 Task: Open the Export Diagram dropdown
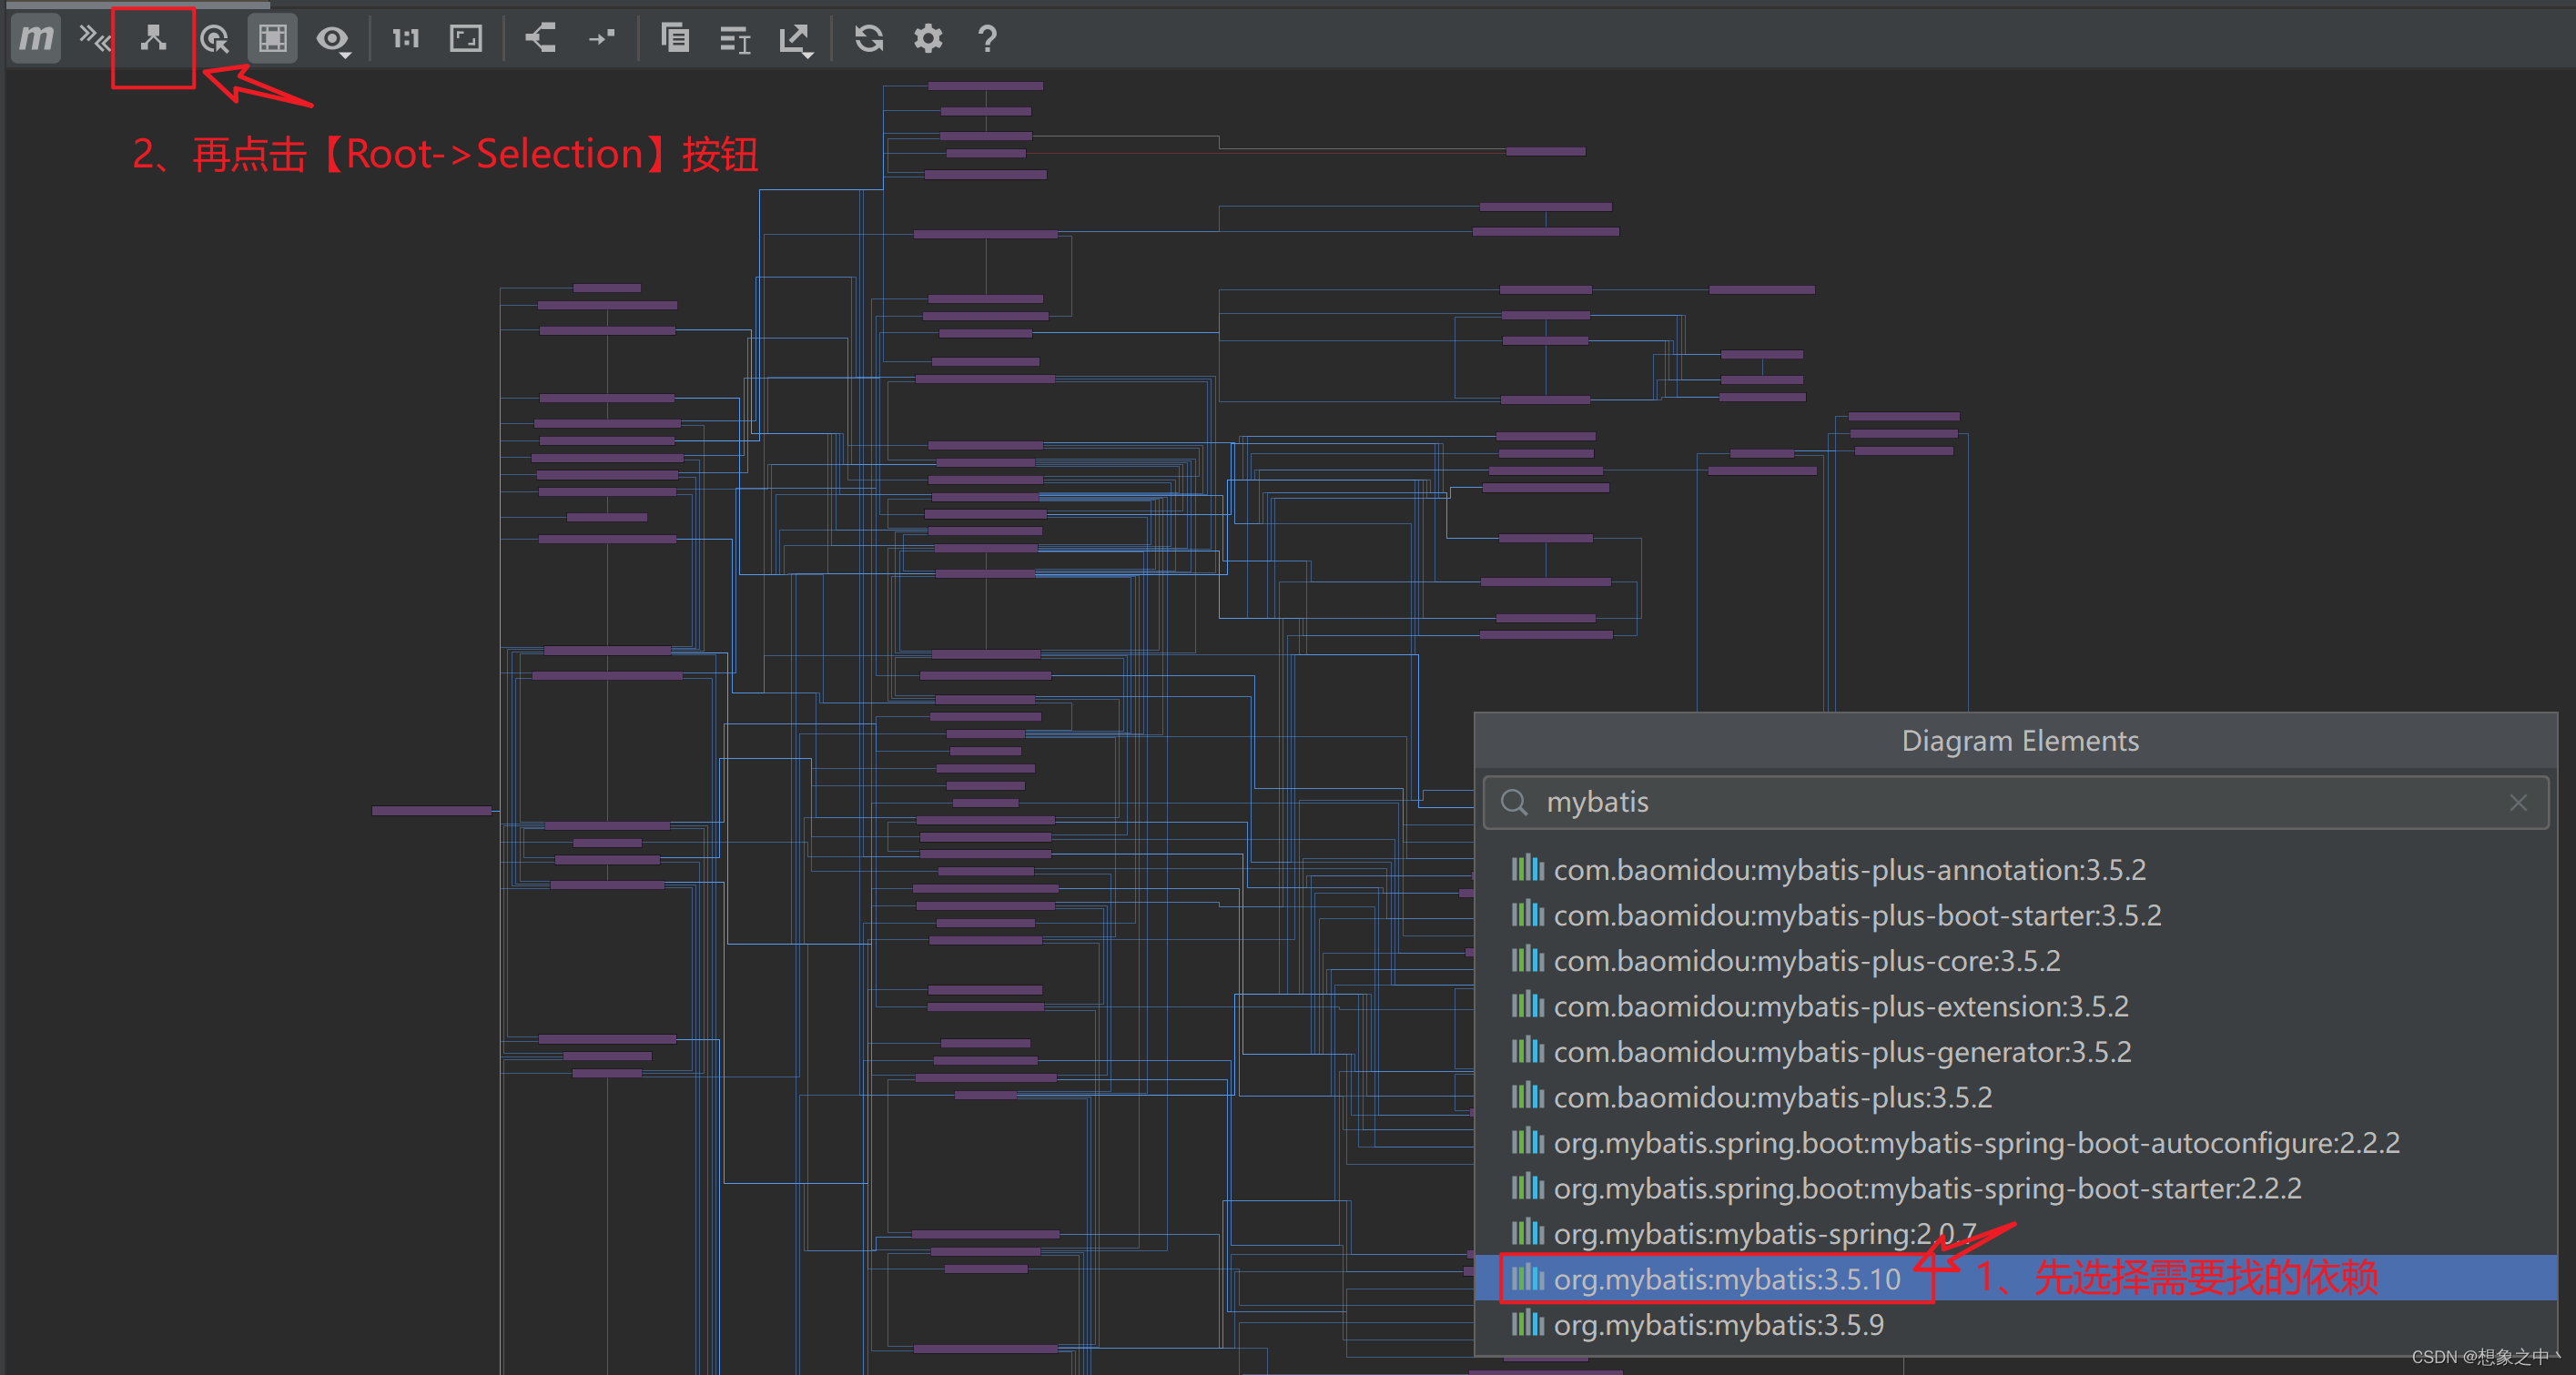click(x=796, y=40)
